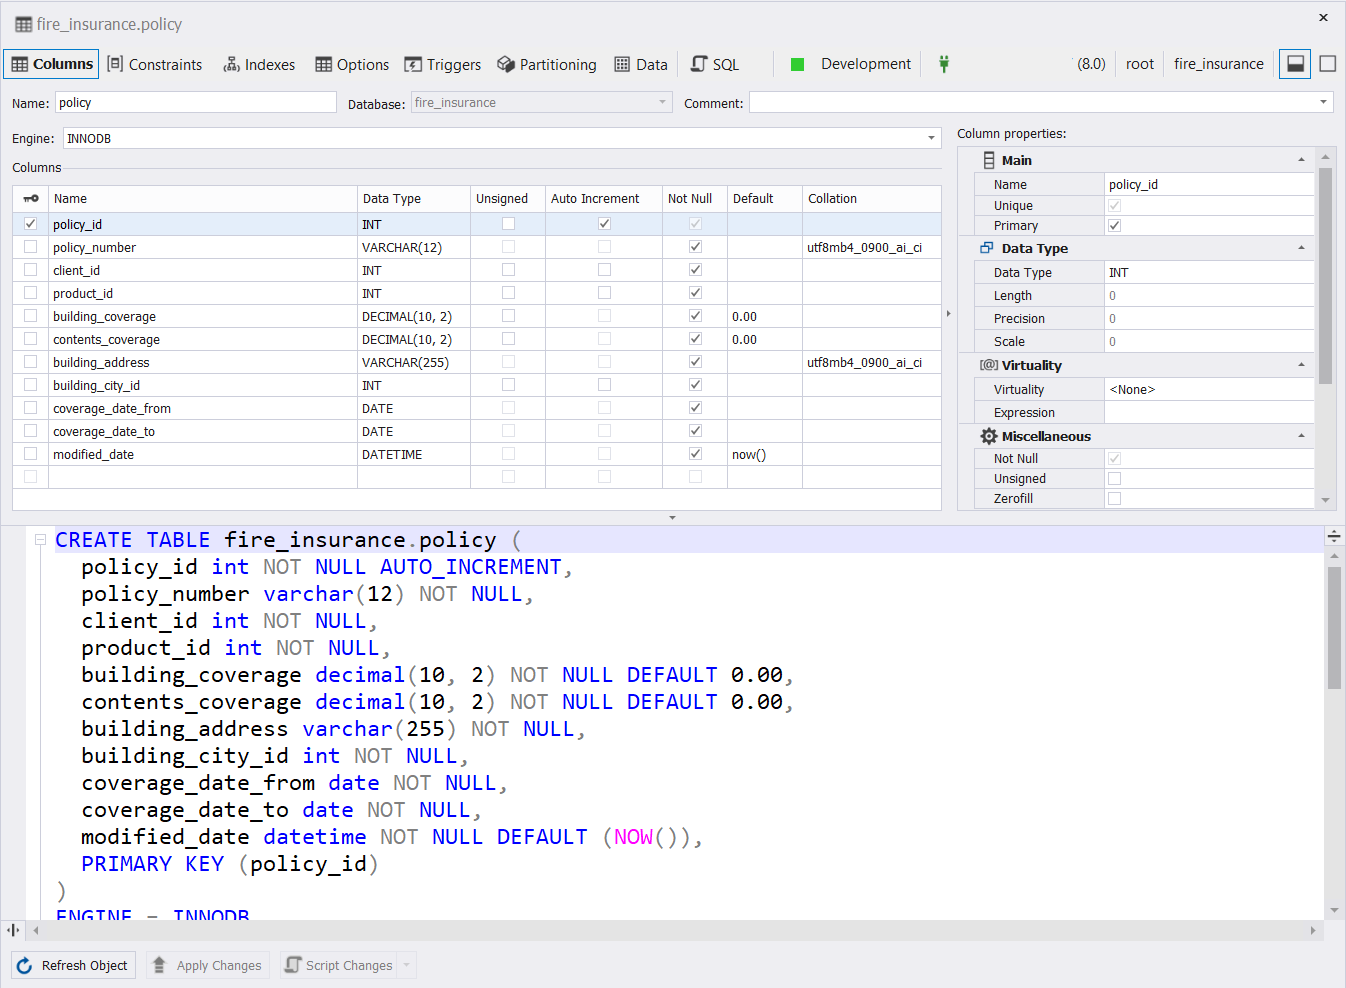This screenshot has height=988, width=1346.
Task: Switch to split horizontal layout view icon
Action: coord(1295,64)
